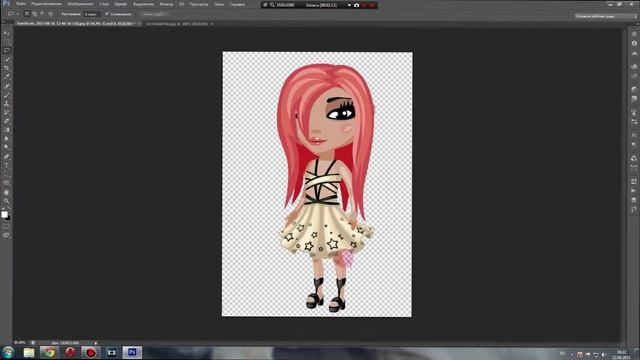This screenshot has height=360, width=640.
Task: Open the Окно menu
Action: [x=219, y=4]
